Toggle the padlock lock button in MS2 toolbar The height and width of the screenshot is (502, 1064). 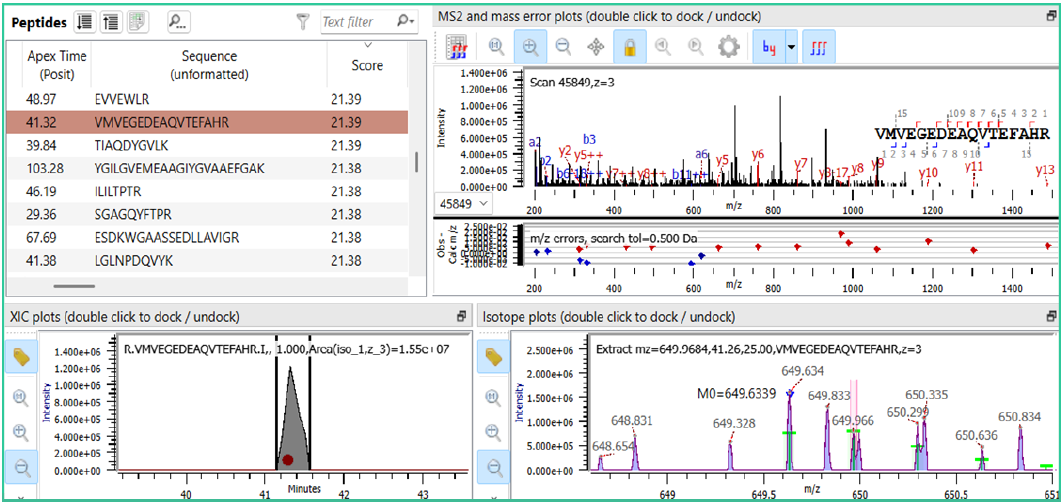(629, 47)
